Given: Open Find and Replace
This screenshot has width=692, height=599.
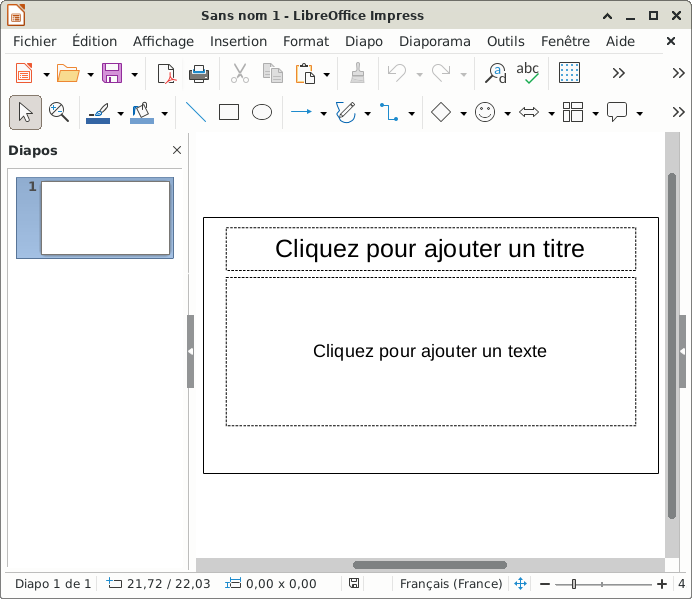Looking at the screenshot, I should (x=495, y=73).
